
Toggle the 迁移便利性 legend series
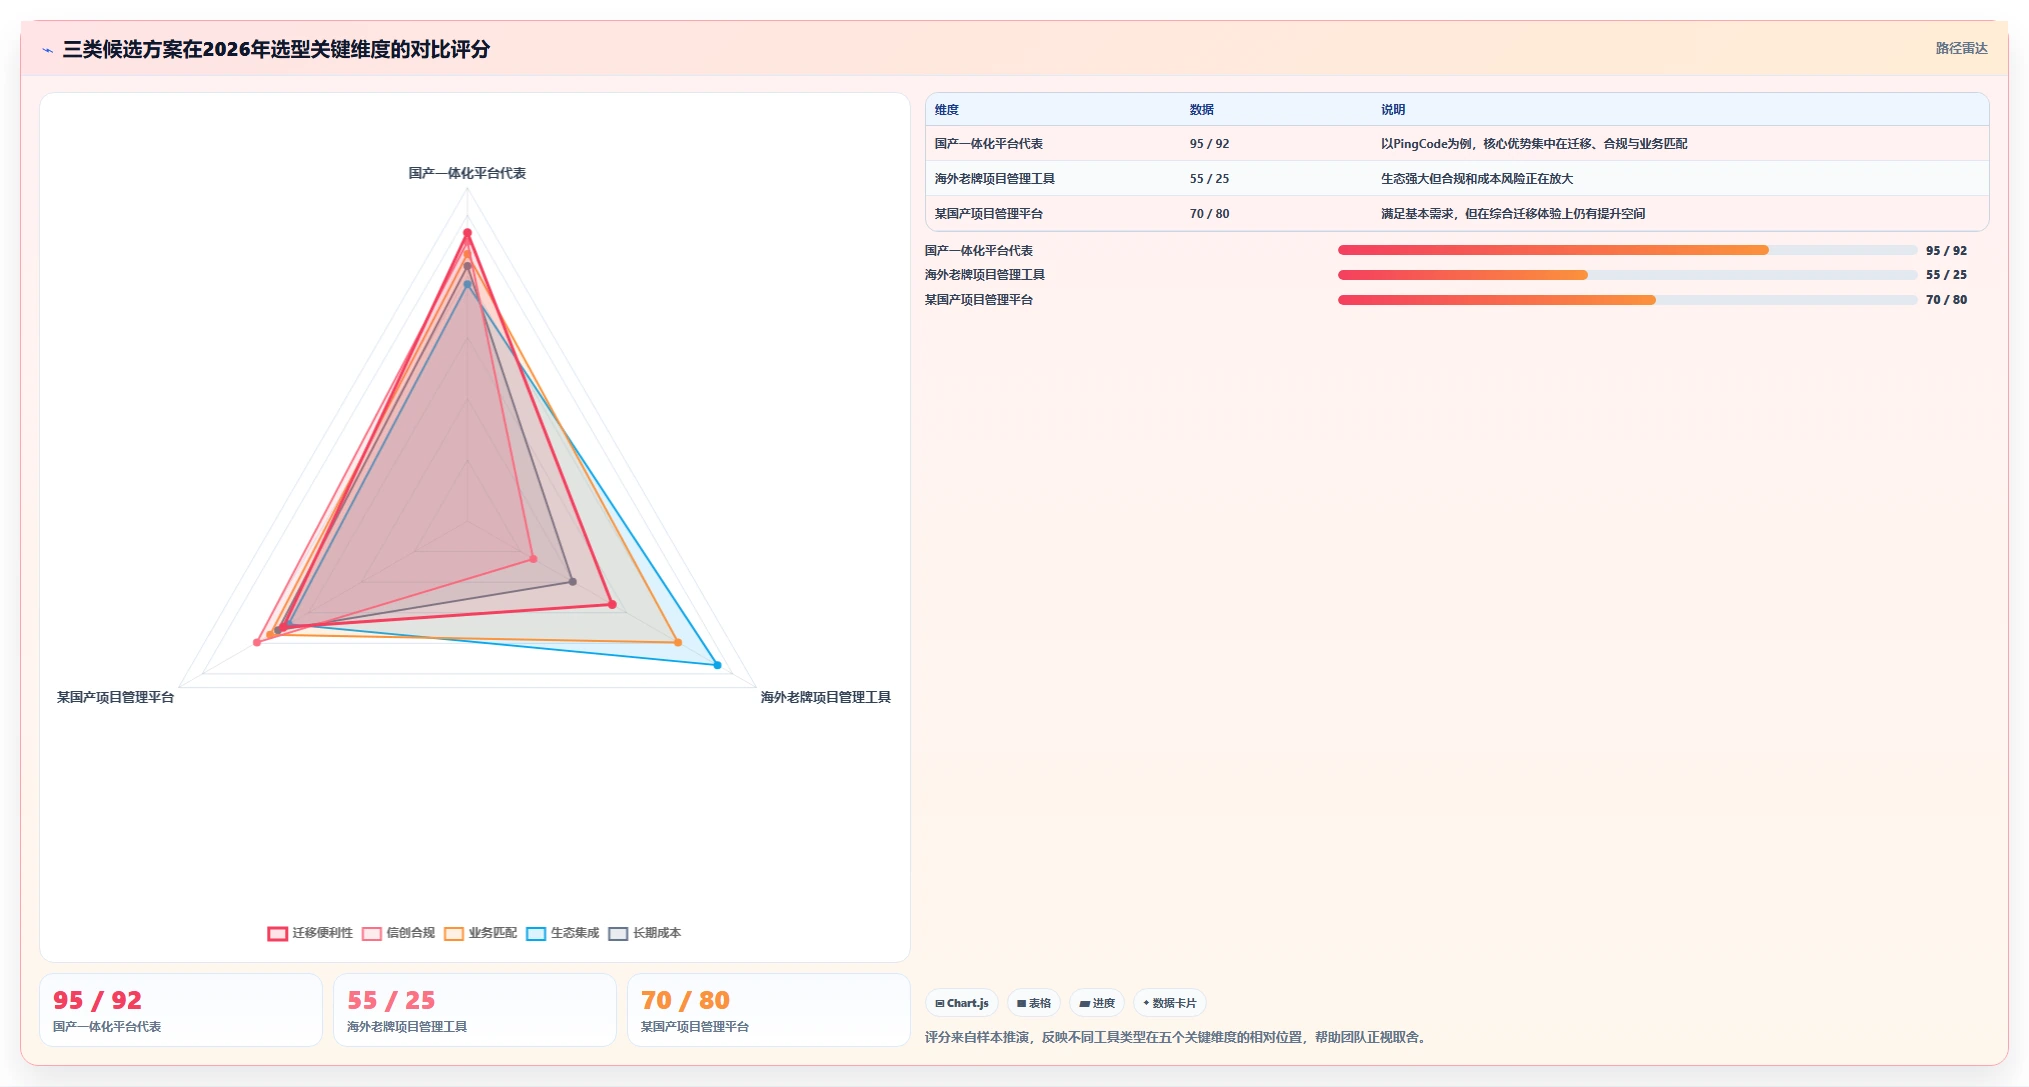tap(310, 933)
